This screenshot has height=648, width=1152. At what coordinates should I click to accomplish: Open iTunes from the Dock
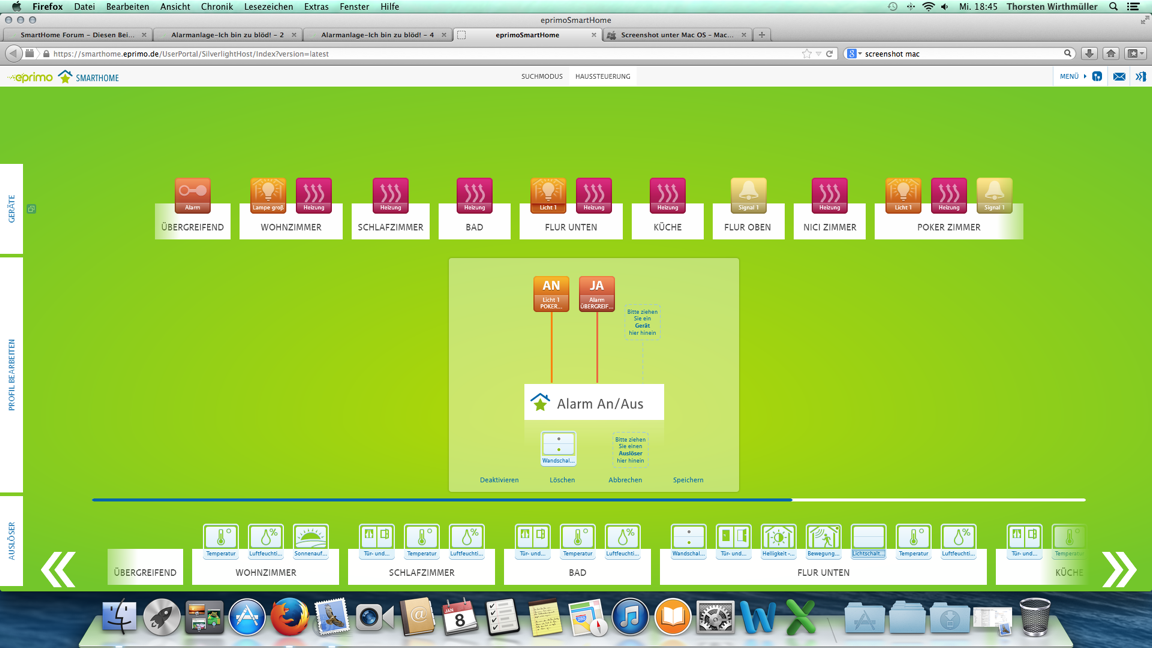tap(630, 616)
